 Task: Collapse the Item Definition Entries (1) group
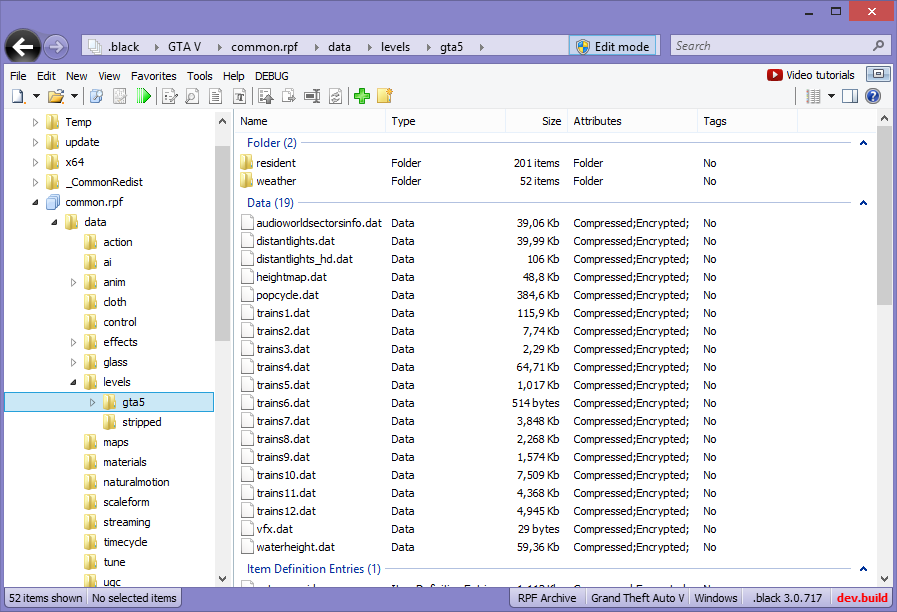863,569
